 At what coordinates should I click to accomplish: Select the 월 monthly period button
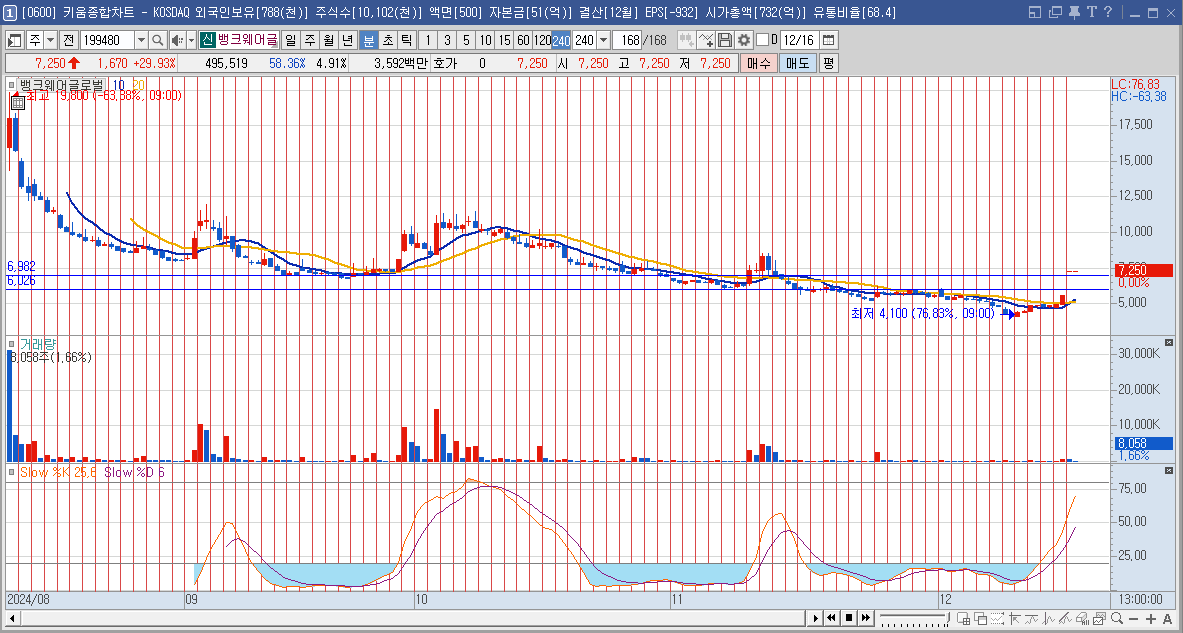pos(328,40)
